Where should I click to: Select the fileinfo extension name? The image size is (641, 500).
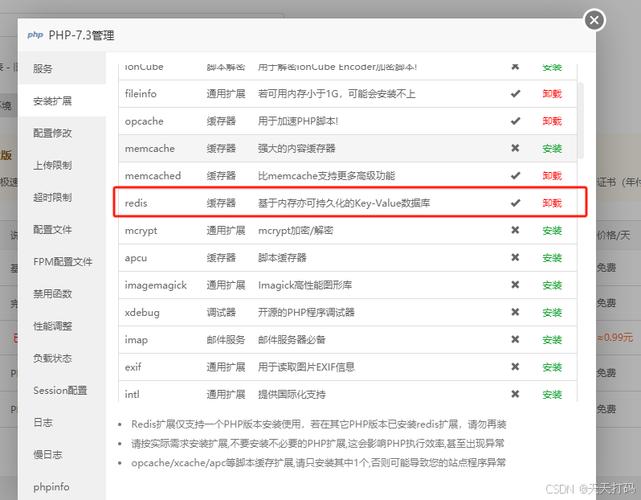[x=141, y=94]
